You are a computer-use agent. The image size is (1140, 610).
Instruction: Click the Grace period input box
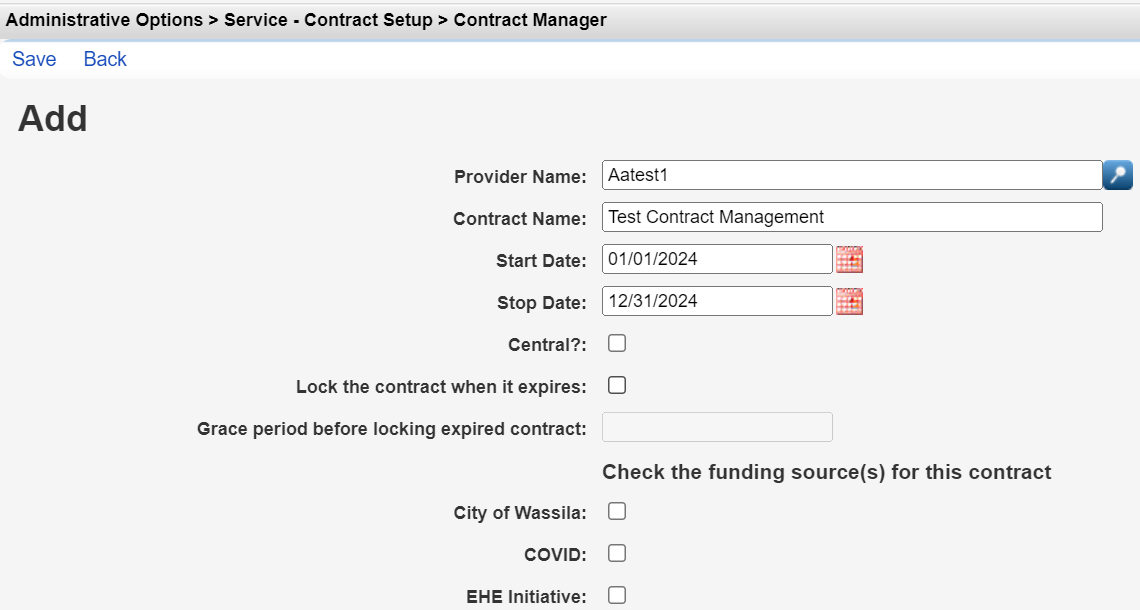click(x=717, y=428)
